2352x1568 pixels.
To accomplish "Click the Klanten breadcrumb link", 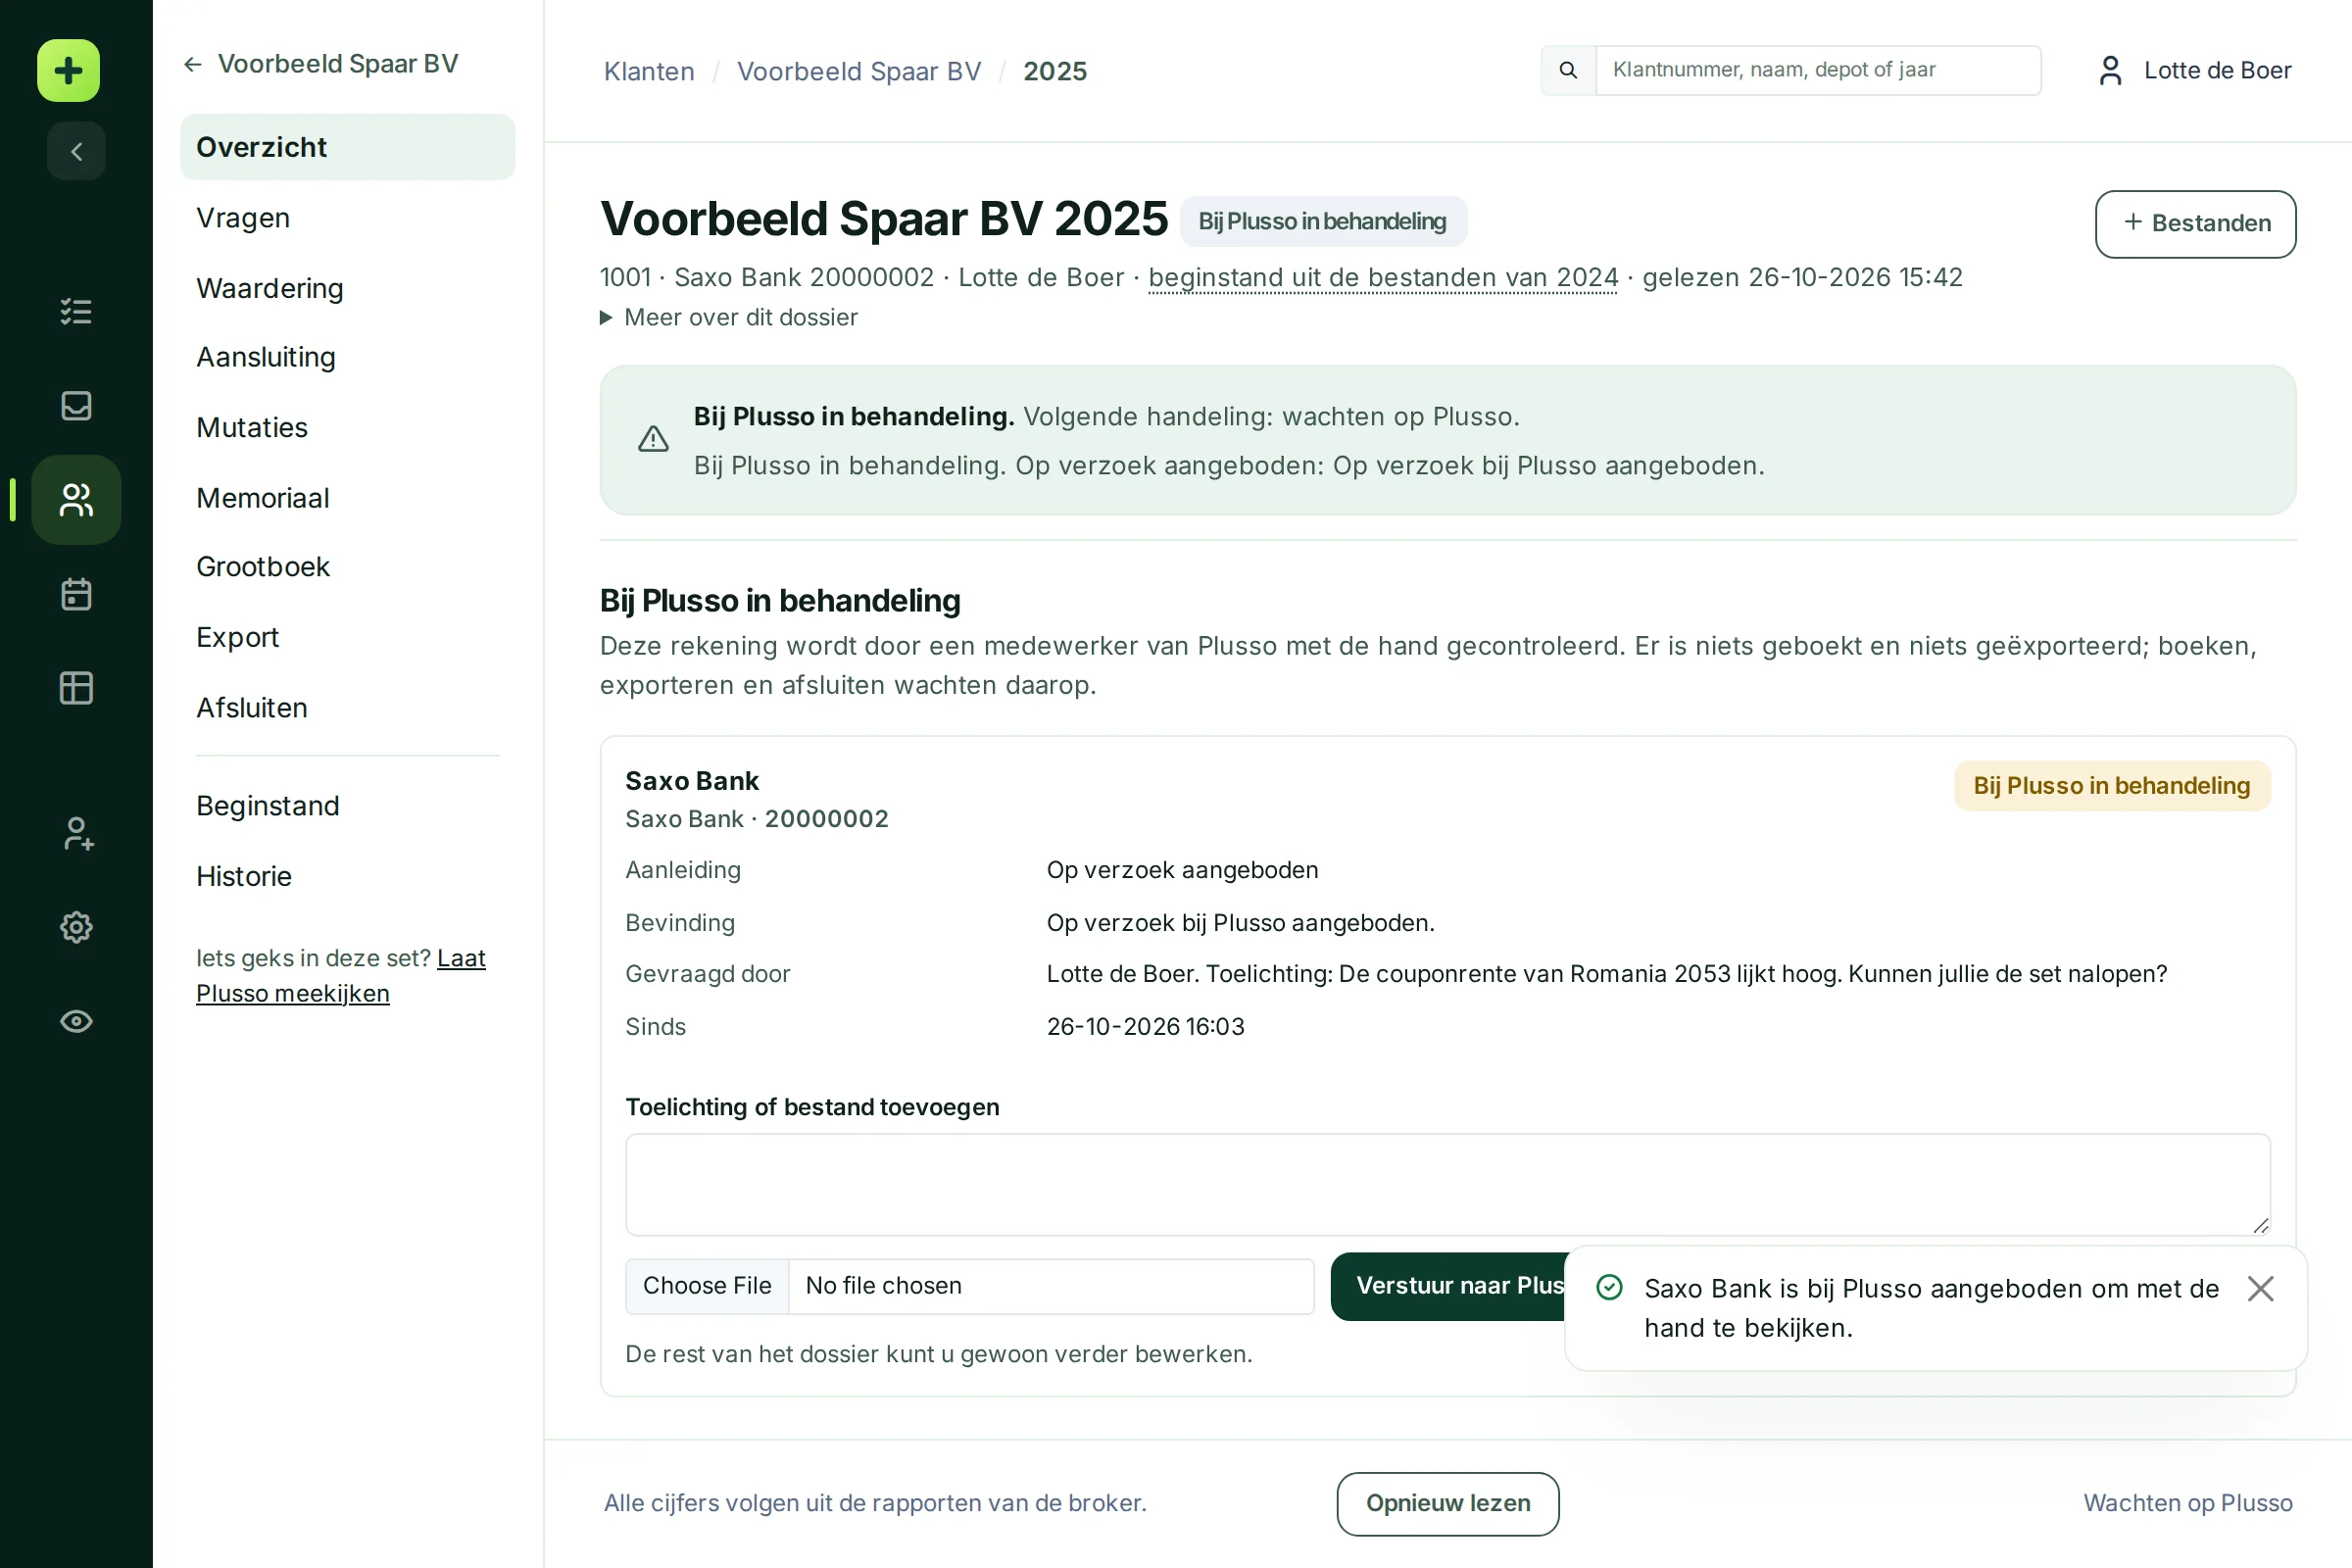I will pos(649,71).
